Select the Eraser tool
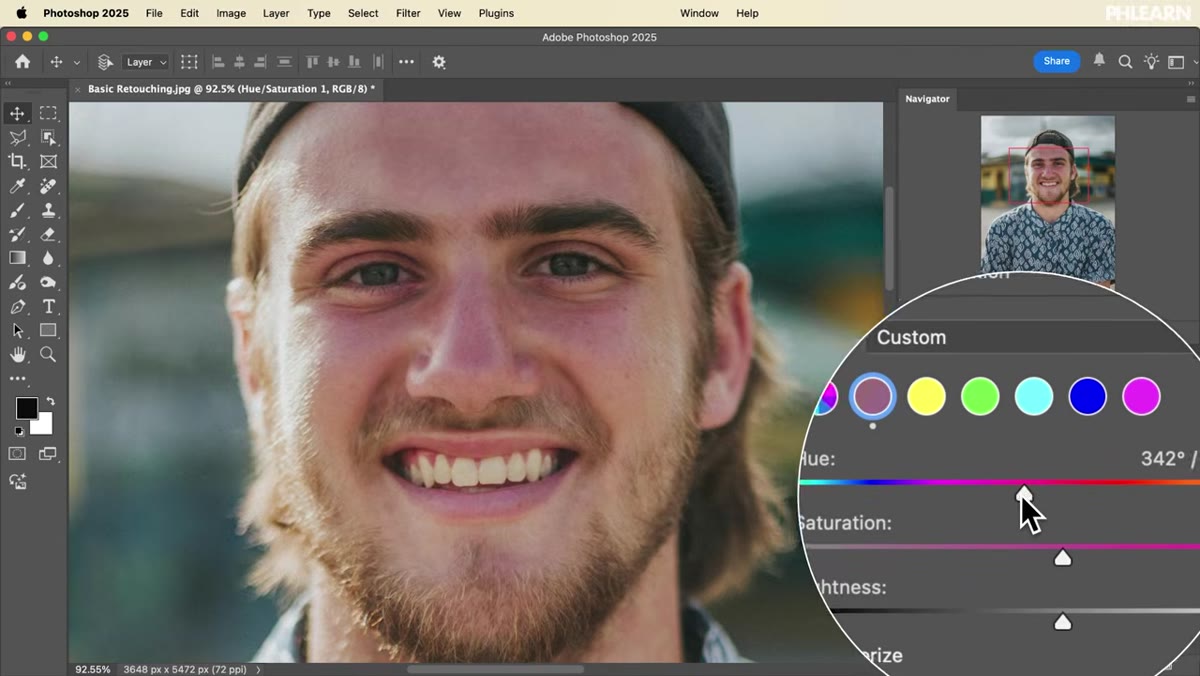1200x676 pixels. (48, 234)
